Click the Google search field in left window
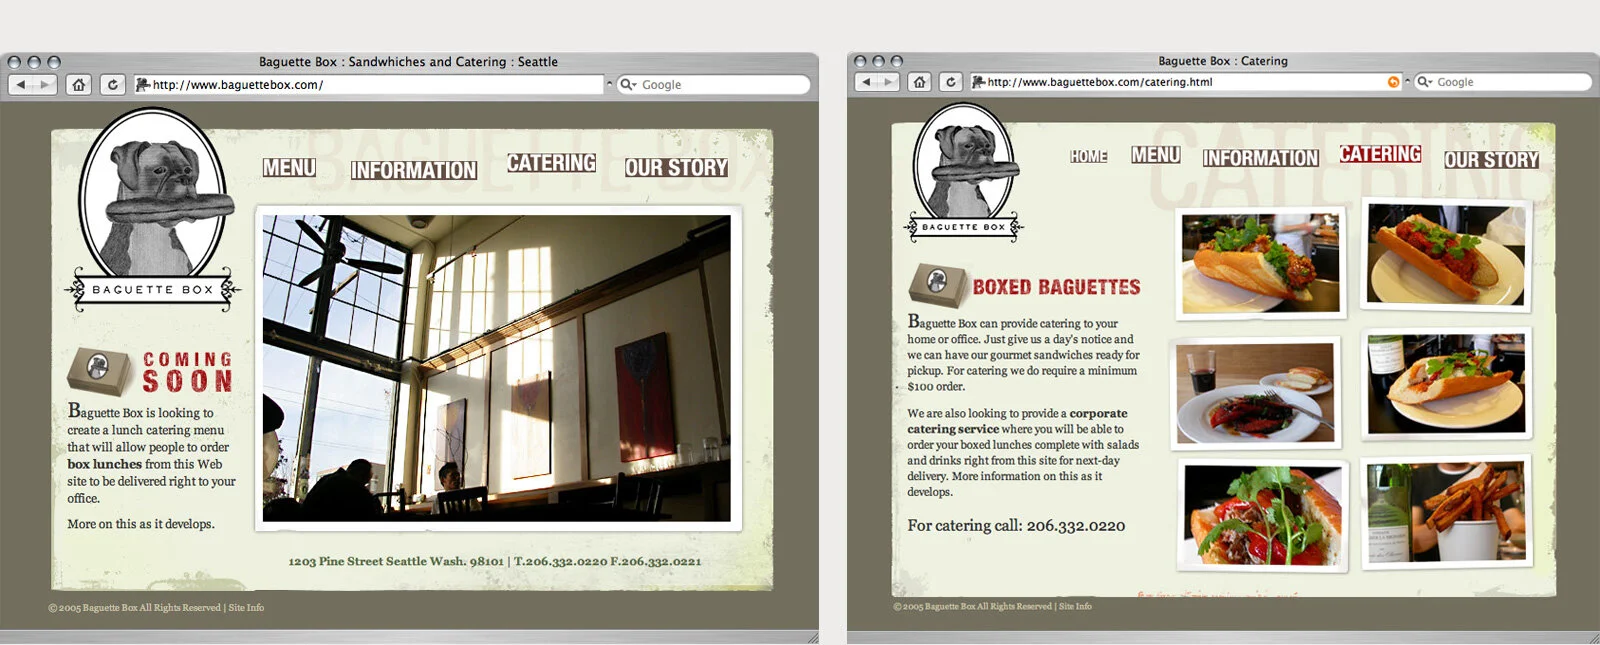The image size is (1600, 645). click(714, 85)
